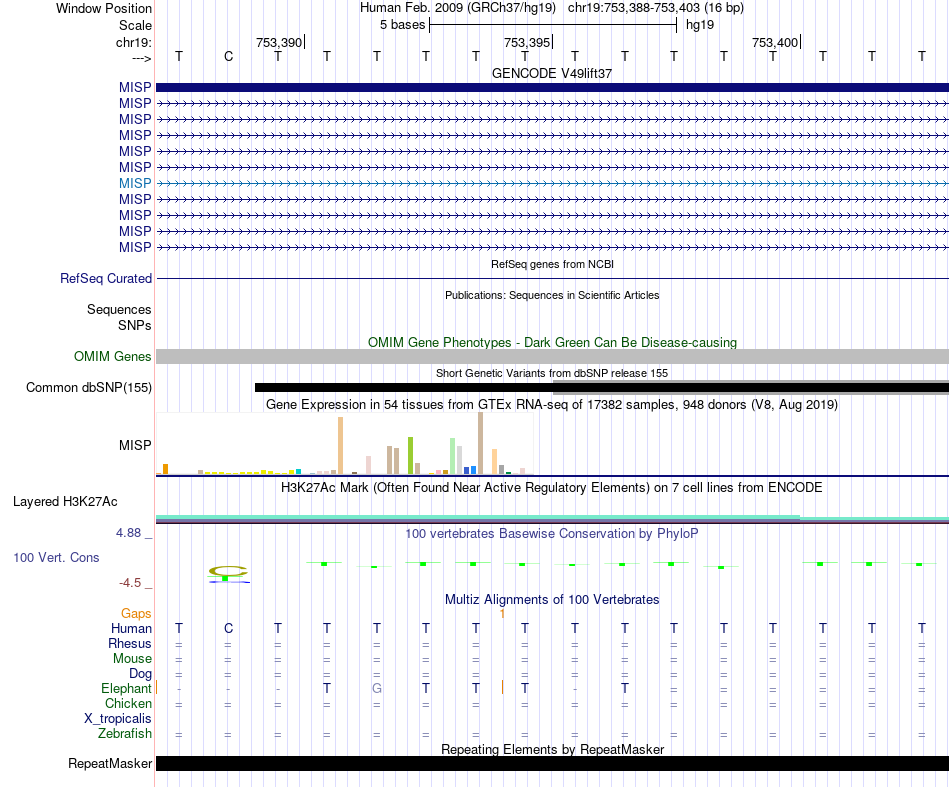This screenshot has height=787, width=950.
Task: Click the 'OMIM Genes' track label
Action: point(112,356)
